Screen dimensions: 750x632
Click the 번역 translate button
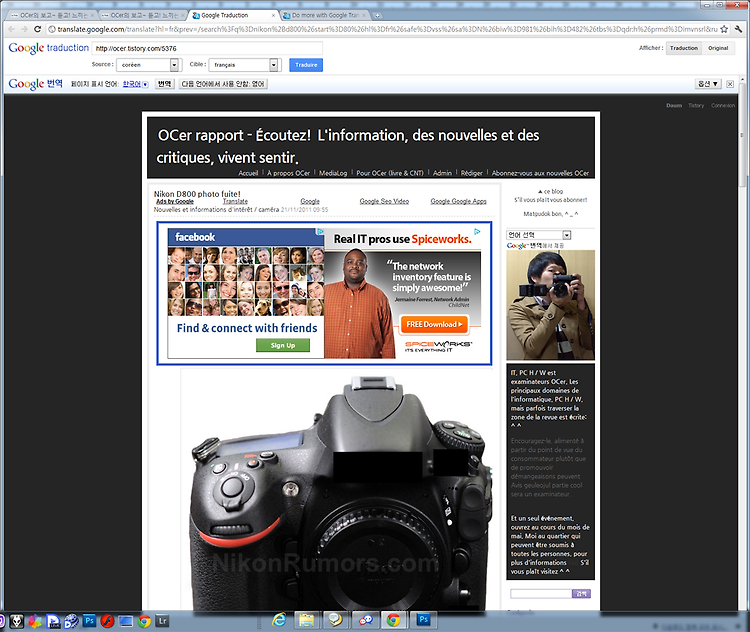point(165,84)
